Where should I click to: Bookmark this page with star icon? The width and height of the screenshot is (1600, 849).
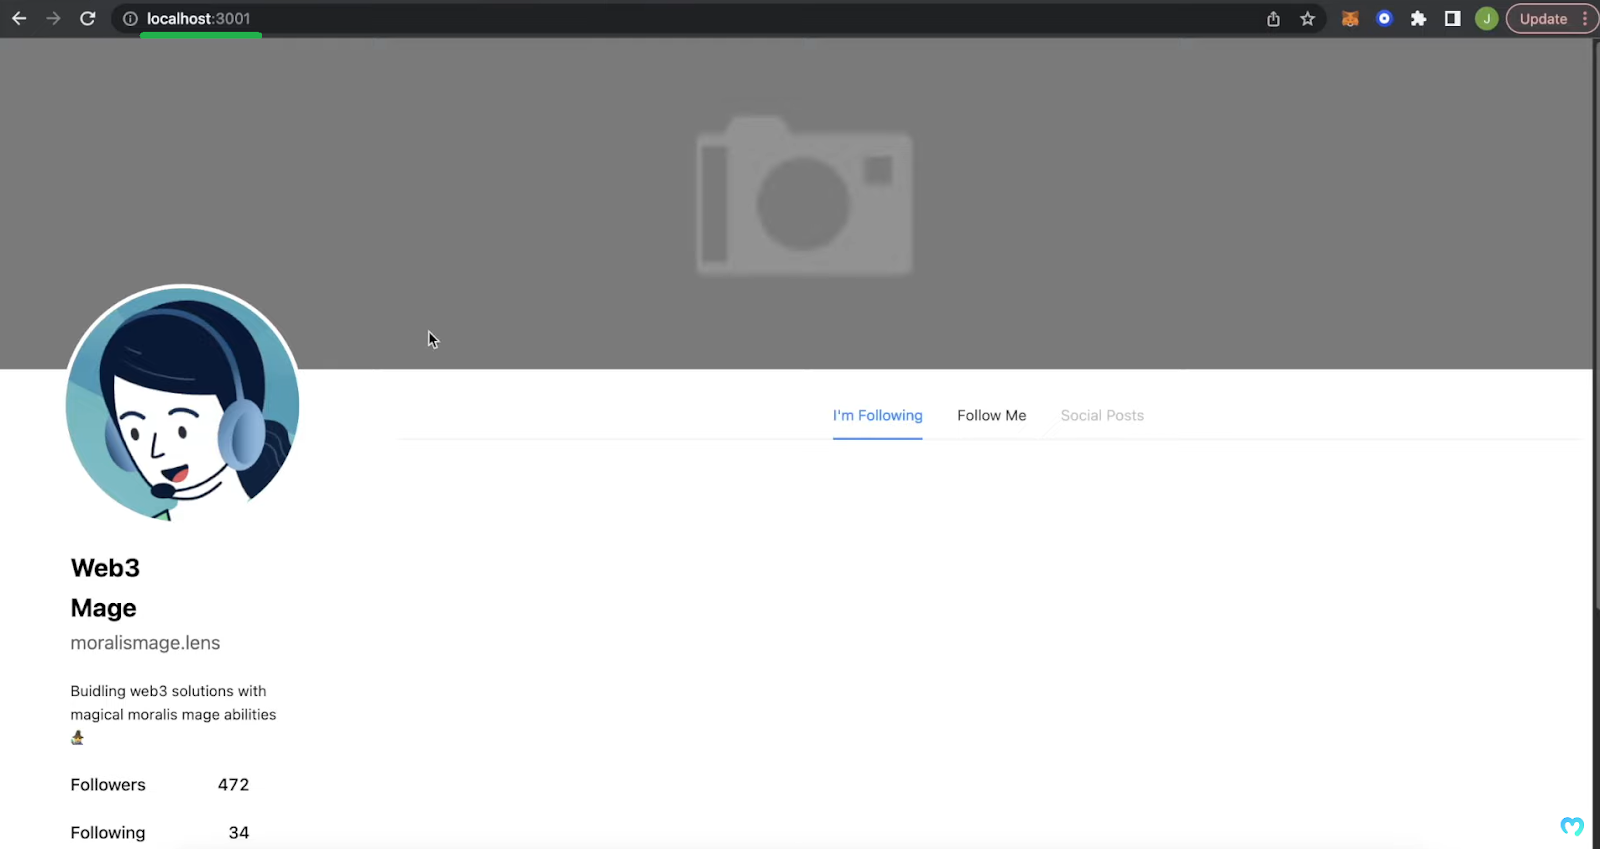[1307, 18]
